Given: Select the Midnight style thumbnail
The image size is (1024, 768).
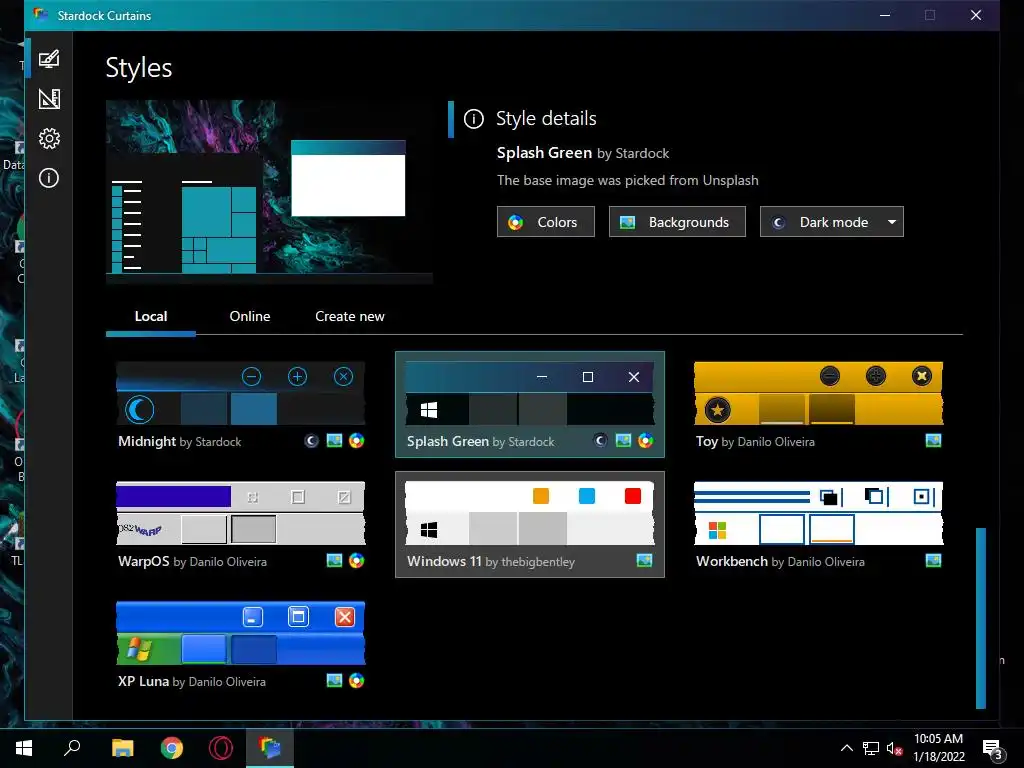Looking at the screenshot, I should 240,393.
